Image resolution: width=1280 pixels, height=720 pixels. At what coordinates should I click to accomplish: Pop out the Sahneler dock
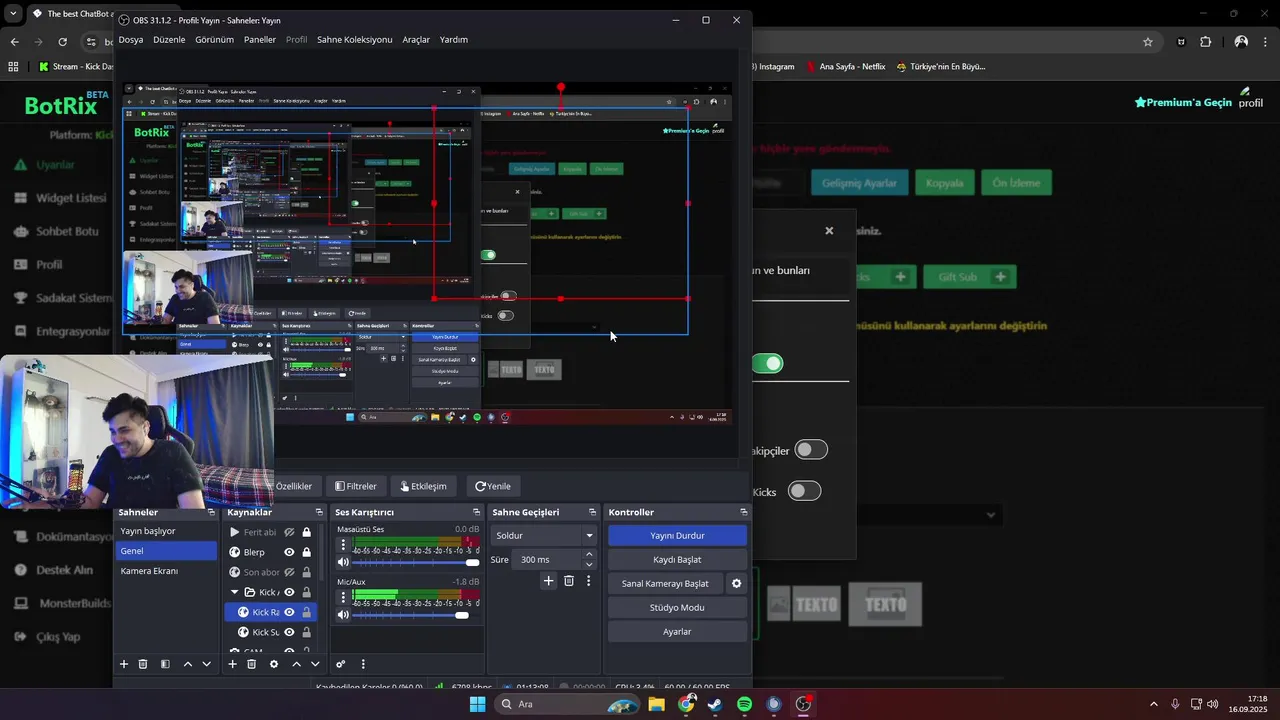point(211,512)
